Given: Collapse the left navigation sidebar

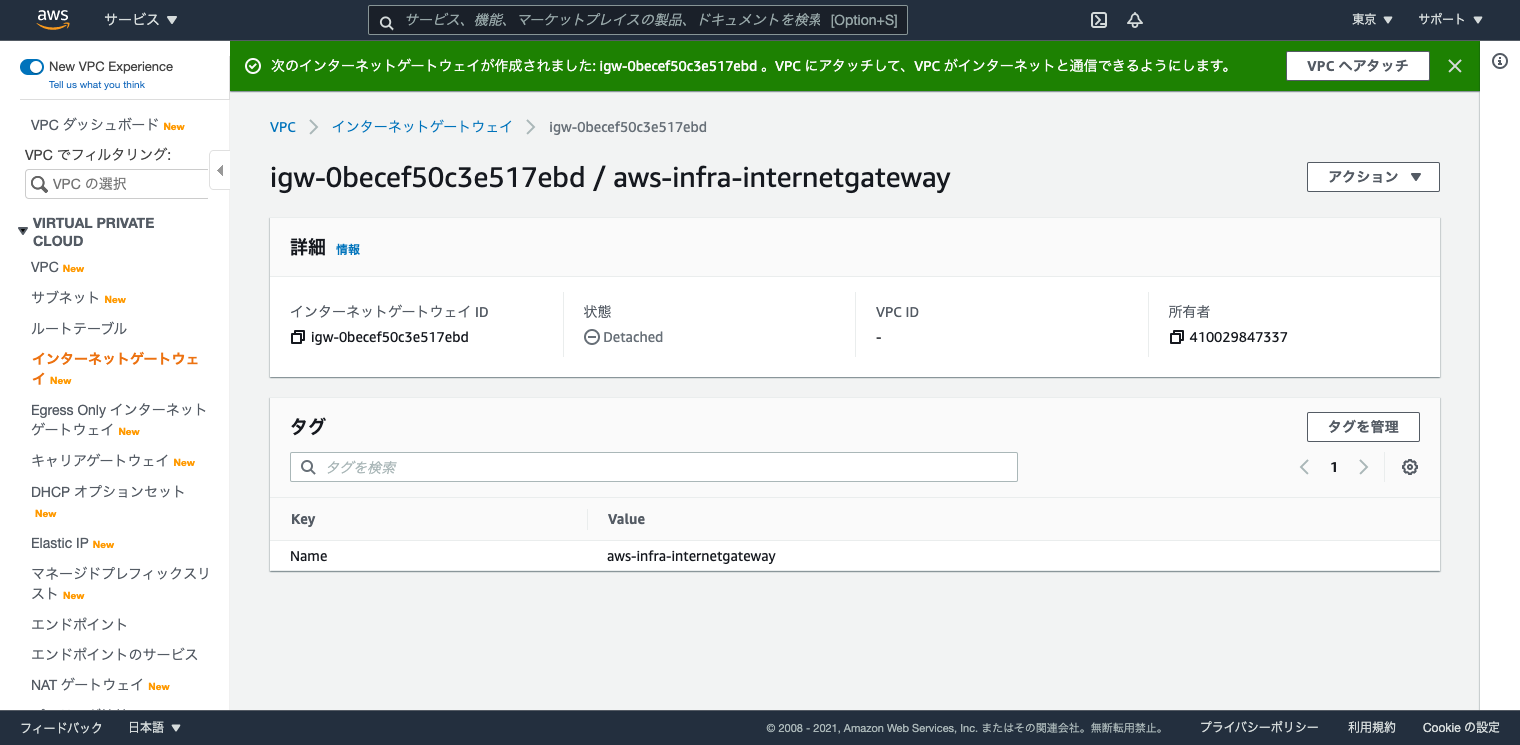Looking at the screenshot, I should click(x=220, y=170).
